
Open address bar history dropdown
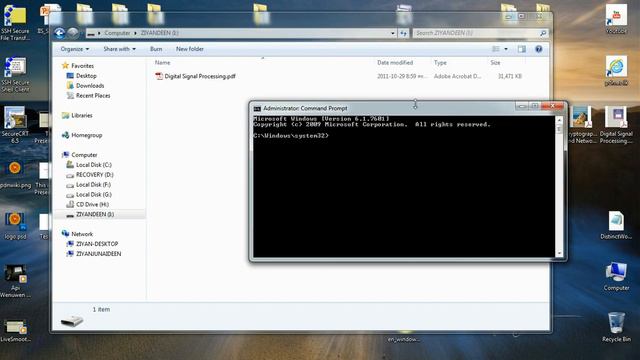tap(393, 33)
